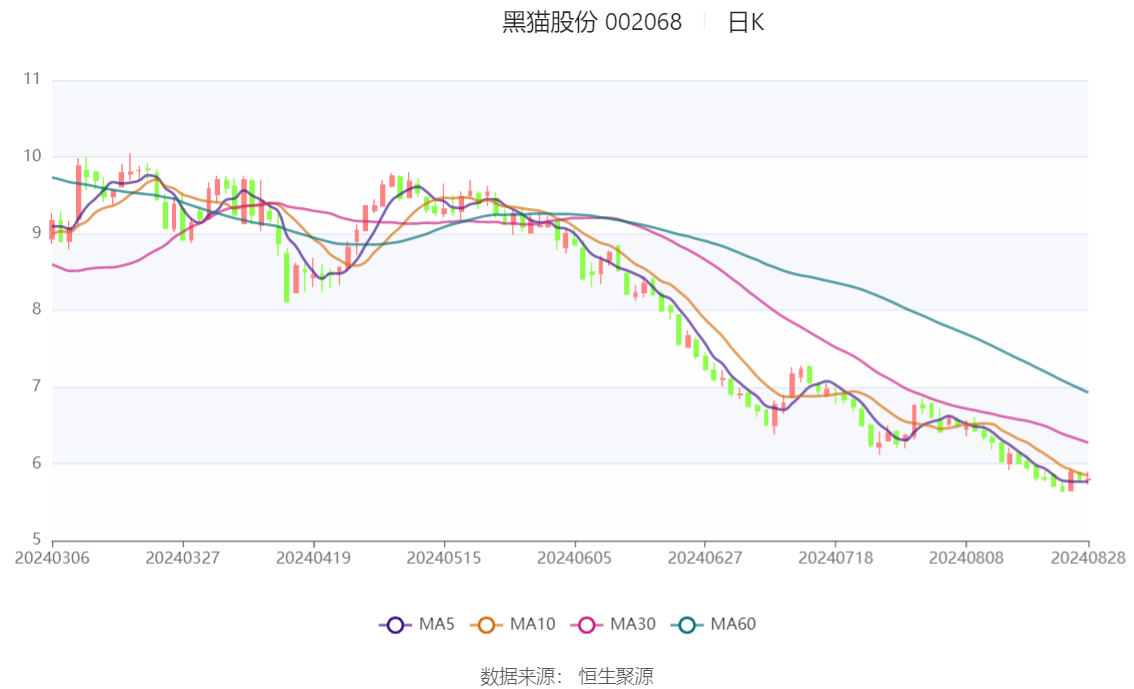Click the y-axis value 7

pos(36,387)
